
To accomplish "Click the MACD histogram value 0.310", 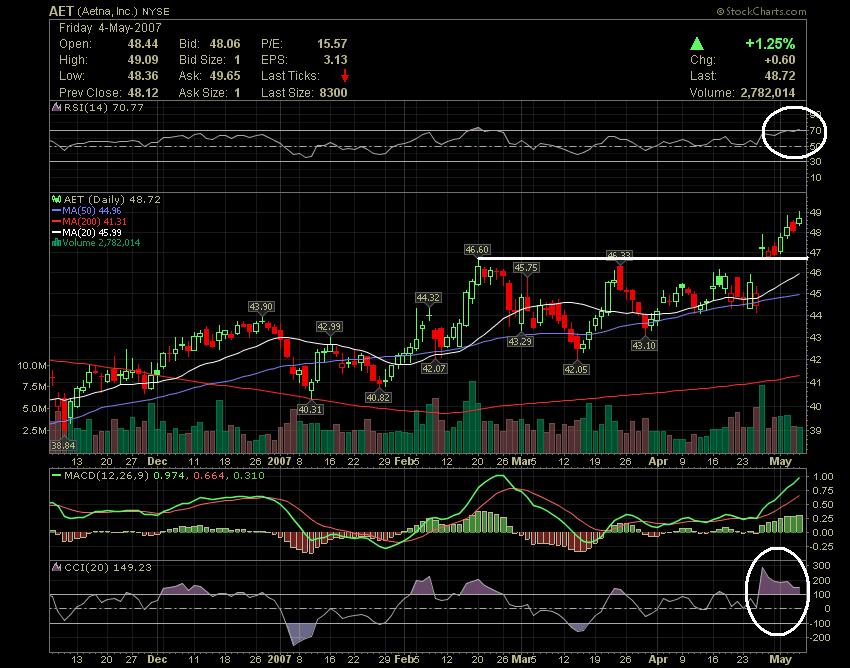I will coord(249,476).
